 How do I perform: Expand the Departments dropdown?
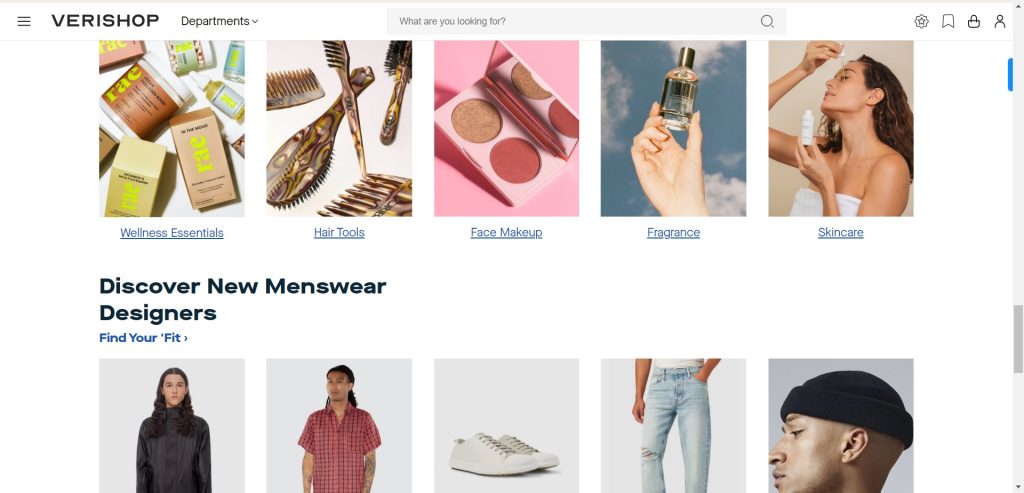point(219,21)
